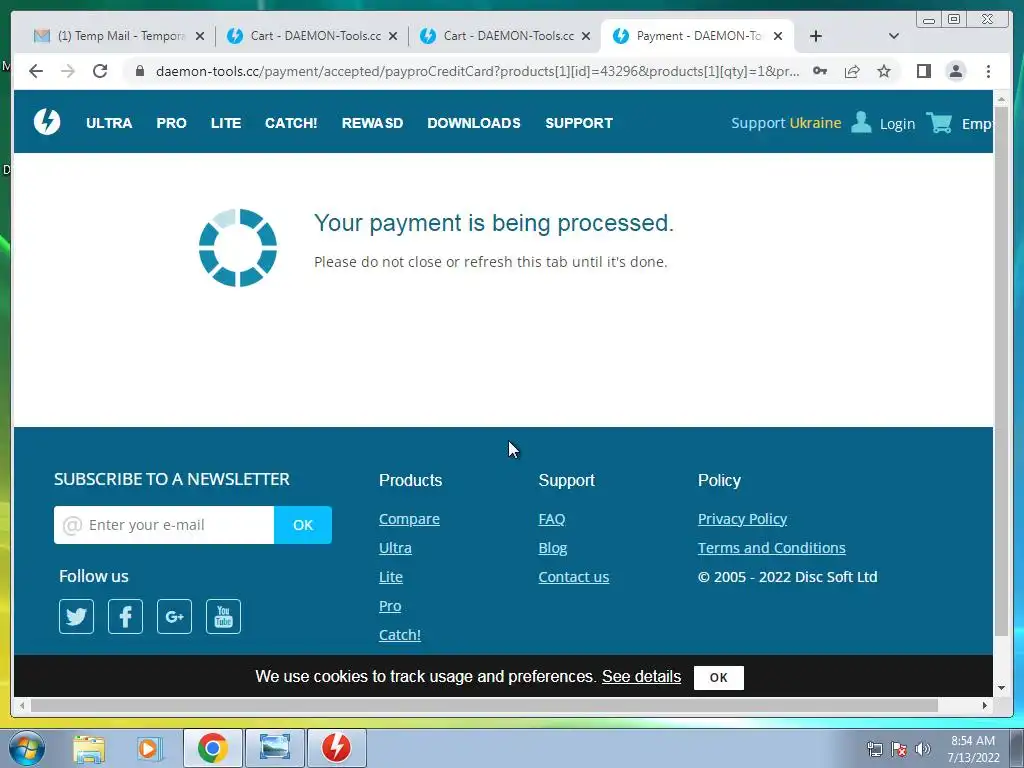Open Compare products link
The height and width of the screenshot is (768, 1024).
[x=409, y=519]
